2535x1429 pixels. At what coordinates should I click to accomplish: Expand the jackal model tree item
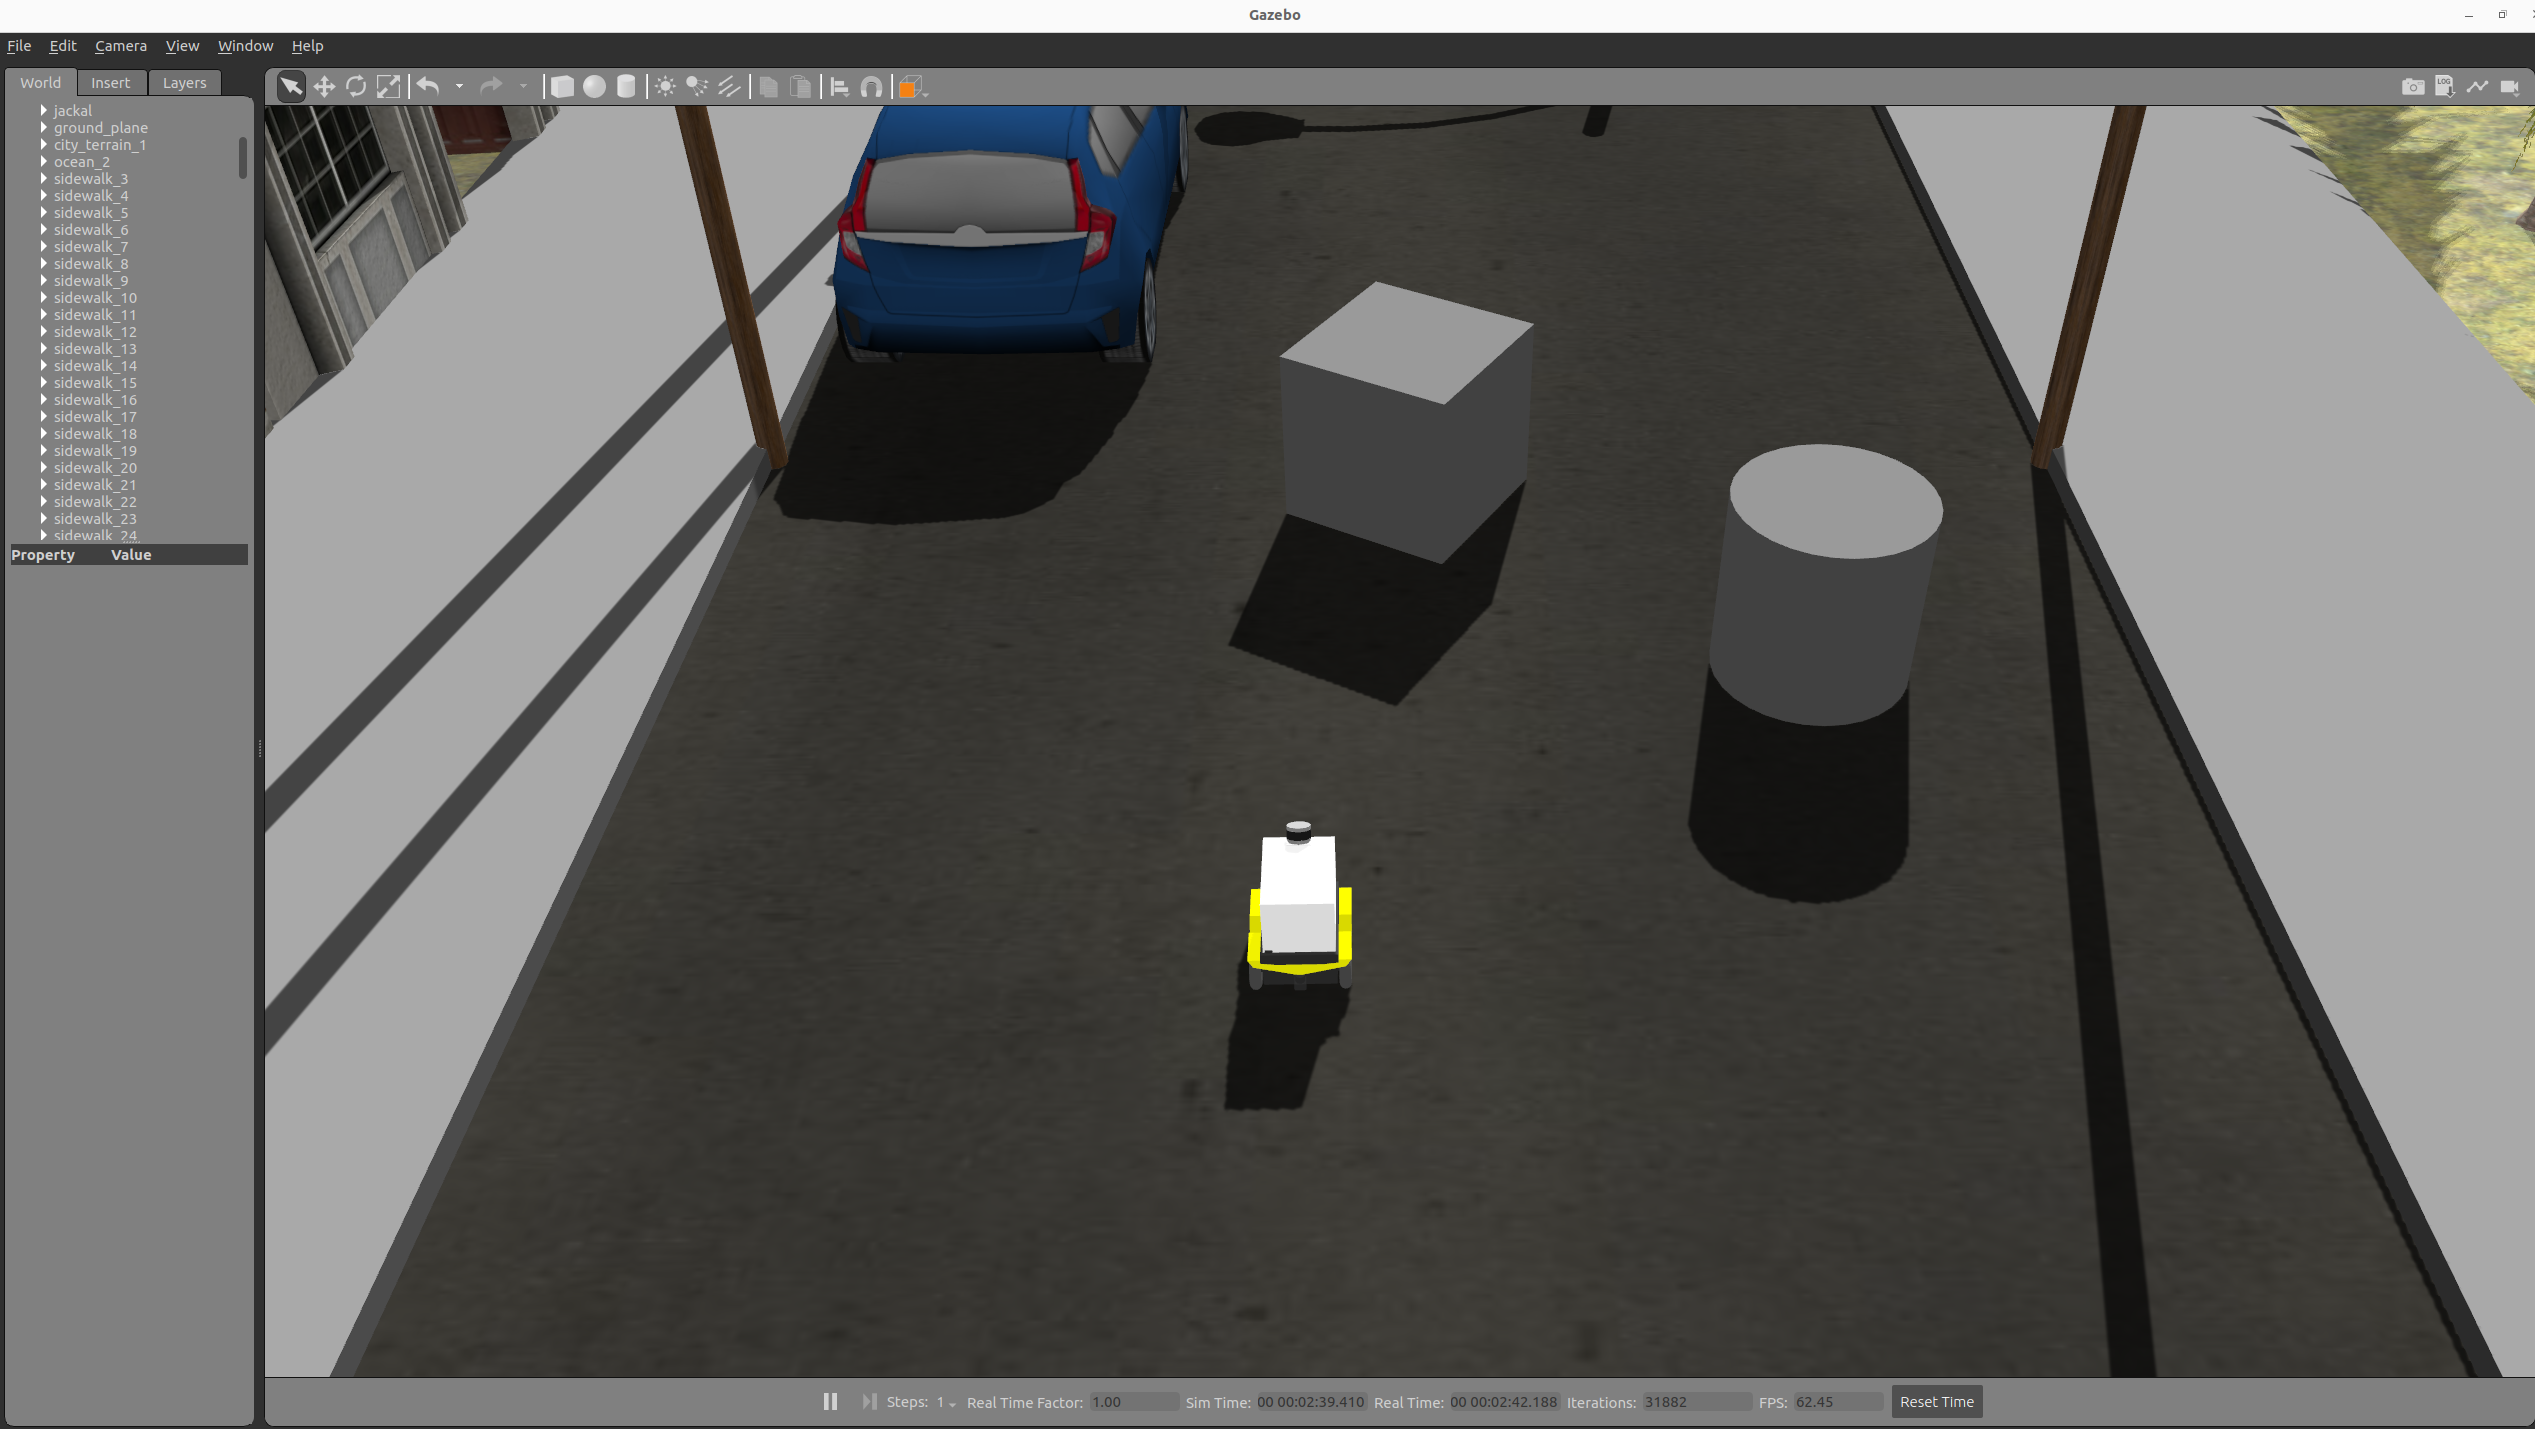[44, 111]
